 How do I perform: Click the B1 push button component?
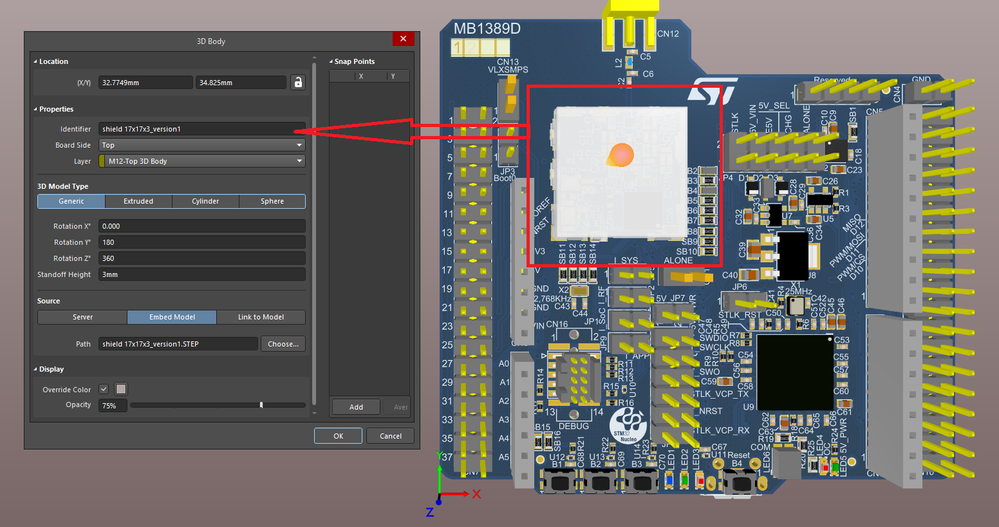point(560,481)
